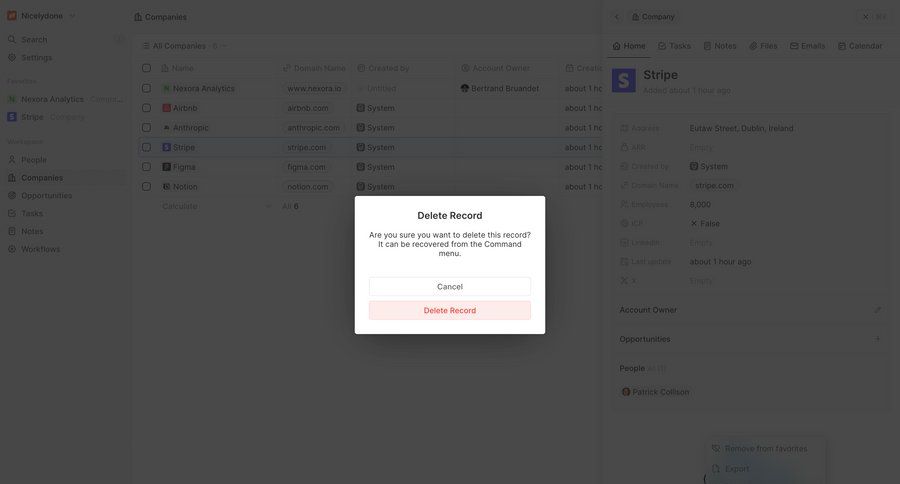Click the Stripe avatar logo in panel

pyautogui.click(x=624, y=80)
